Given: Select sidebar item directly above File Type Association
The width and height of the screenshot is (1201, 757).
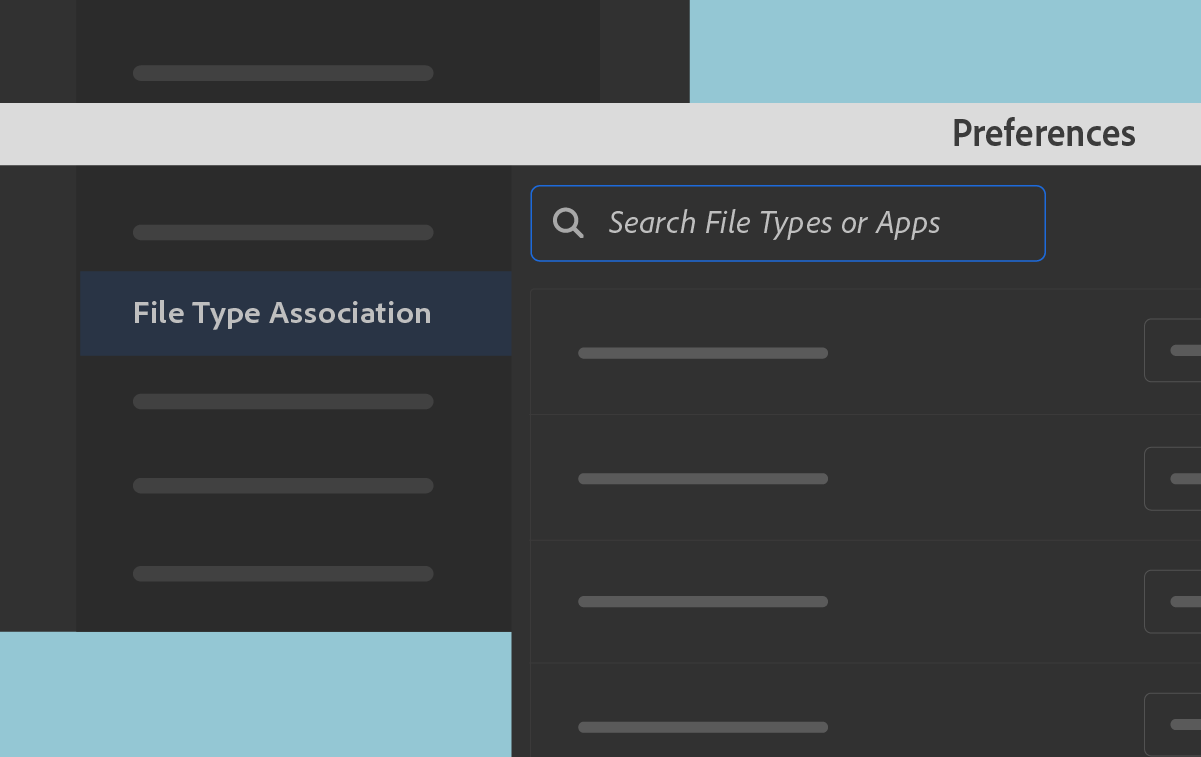Looking at the screenshot, I should tap(283, 233).
